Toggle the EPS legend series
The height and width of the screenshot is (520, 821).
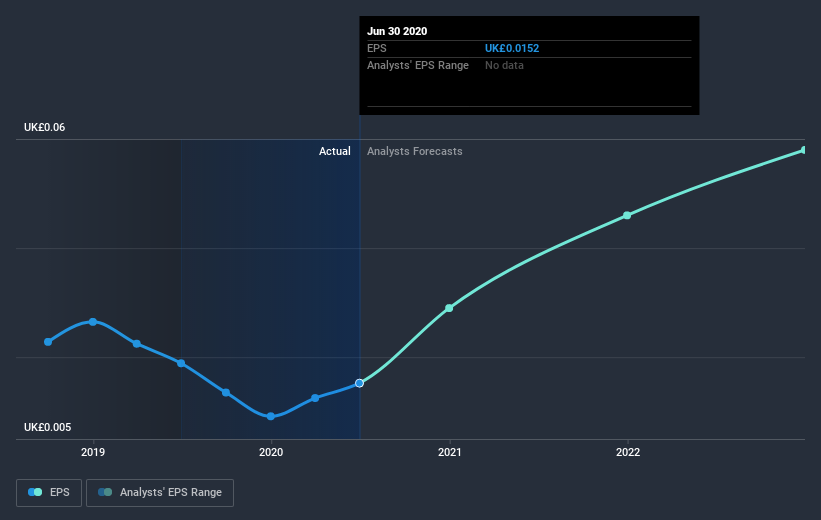[x=49, y=493]
